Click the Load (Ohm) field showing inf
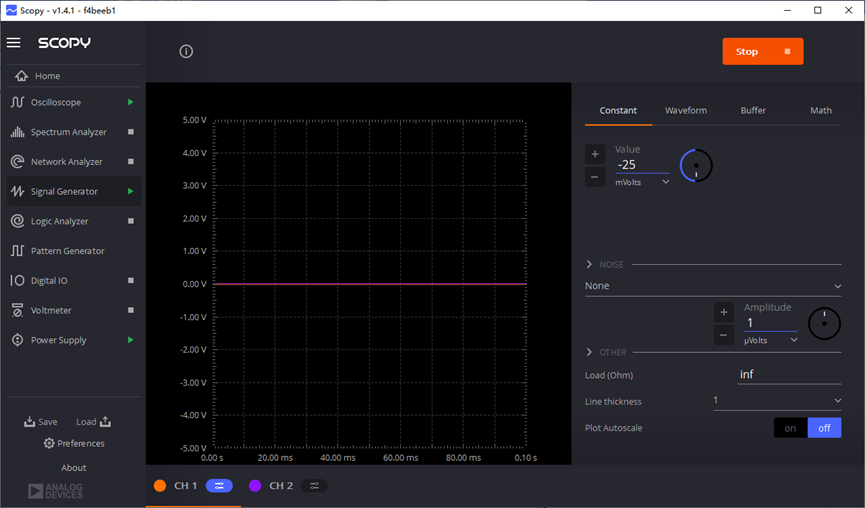Viewport: 865px width, 508px height. (789, 375)
